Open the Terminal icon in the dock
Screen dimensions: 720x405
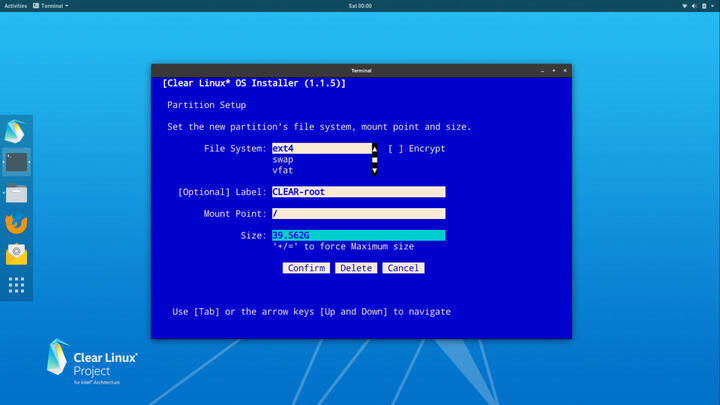(17, 162)
